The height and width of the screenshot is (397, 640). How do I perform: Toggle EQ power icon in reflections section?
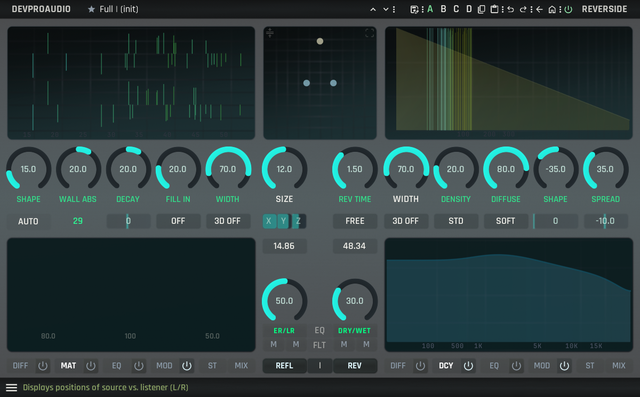139,366
